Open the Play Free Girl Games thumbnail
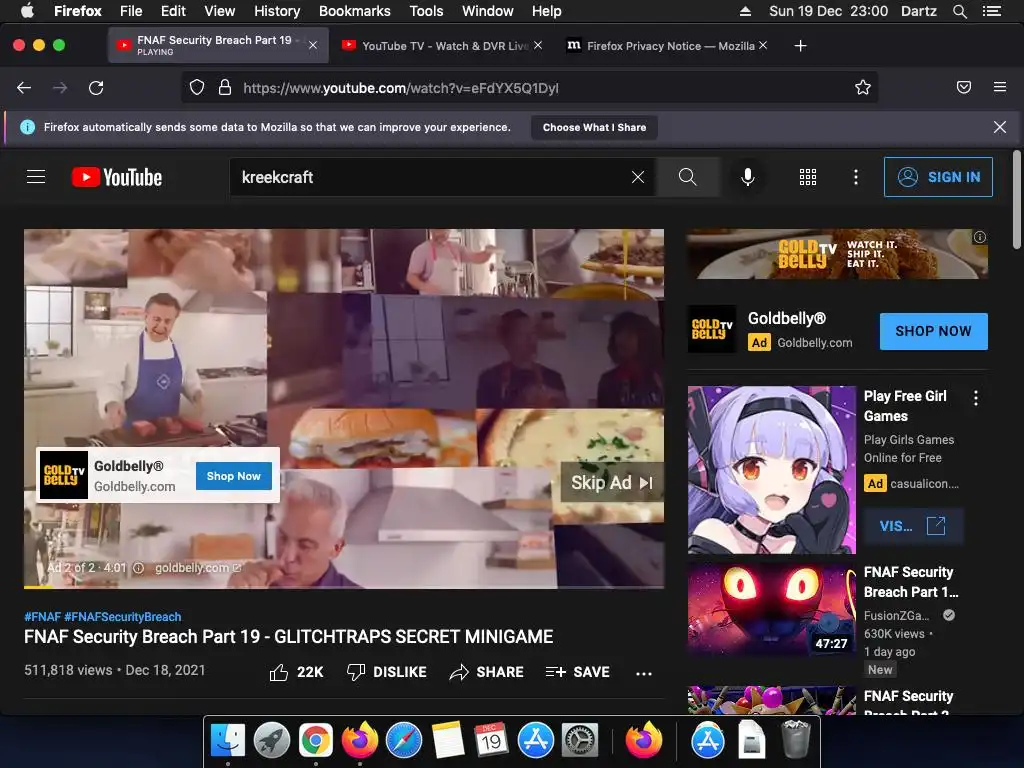This screenshot has height=768, width=1024. pyautogui.click(x=771, y=470)
